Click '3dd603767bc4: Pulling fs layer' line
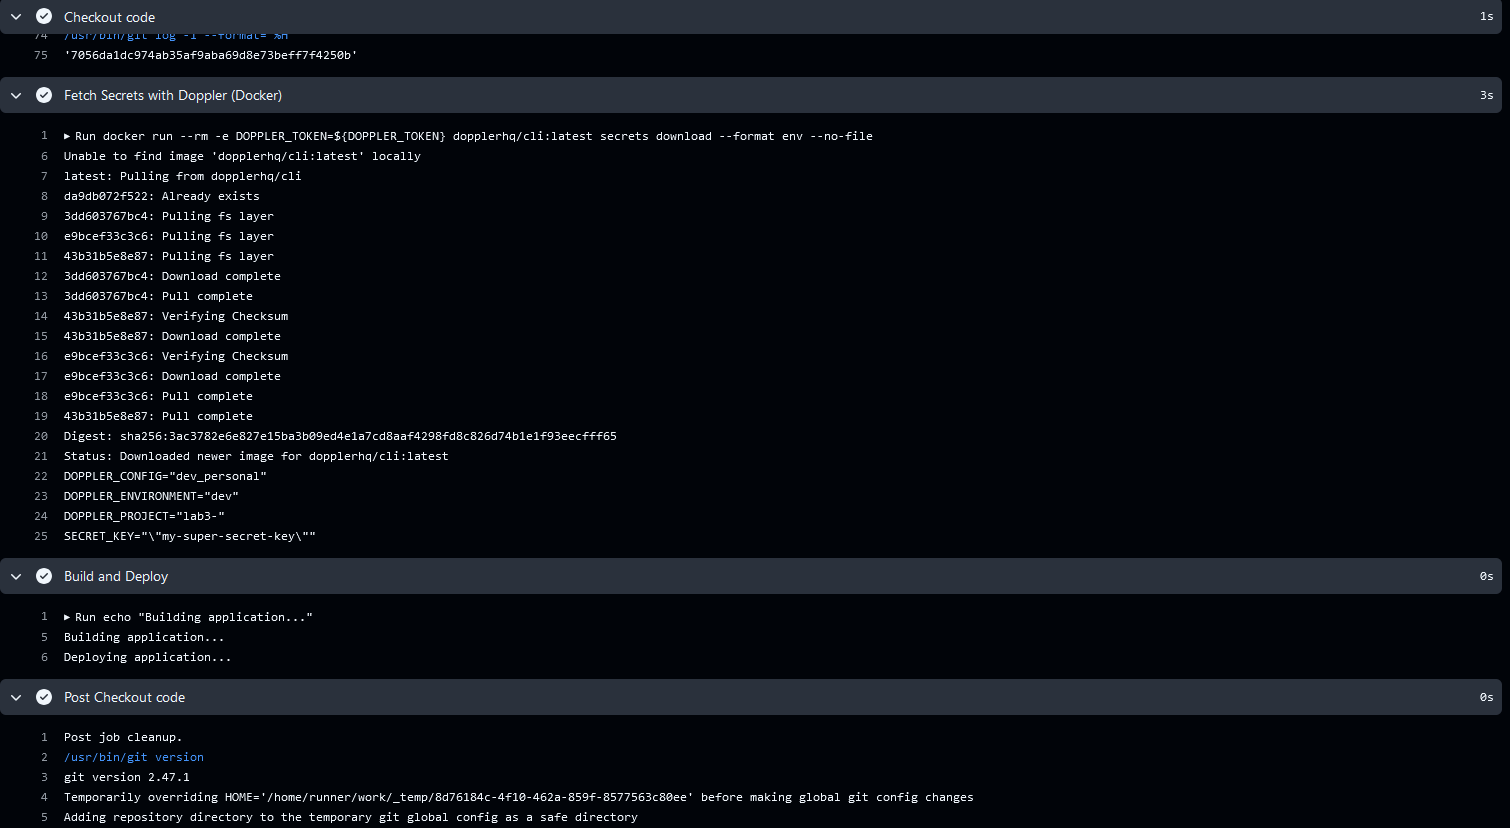Screen dimensions: 1510x828 coord(169,216)
